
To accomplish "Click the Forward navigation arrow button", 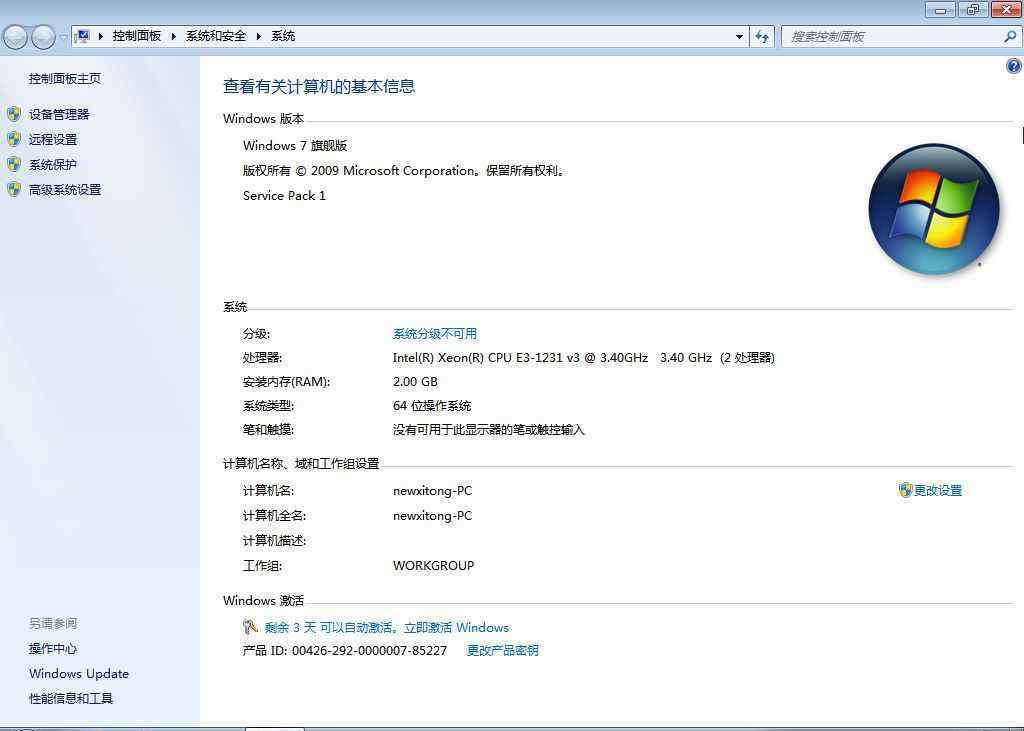I will 43,37.
